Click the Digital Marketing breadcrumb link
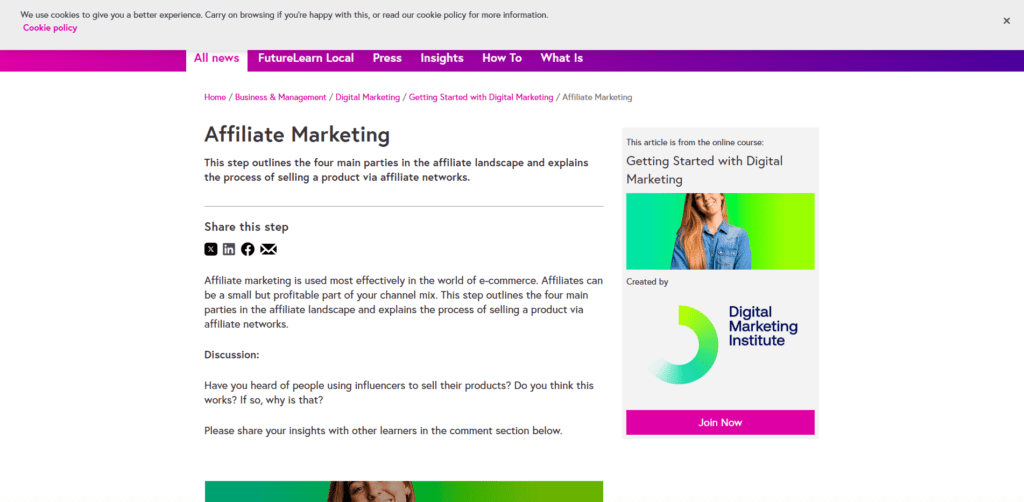Viewport: 1024px width, 502px height. [368, 97]
